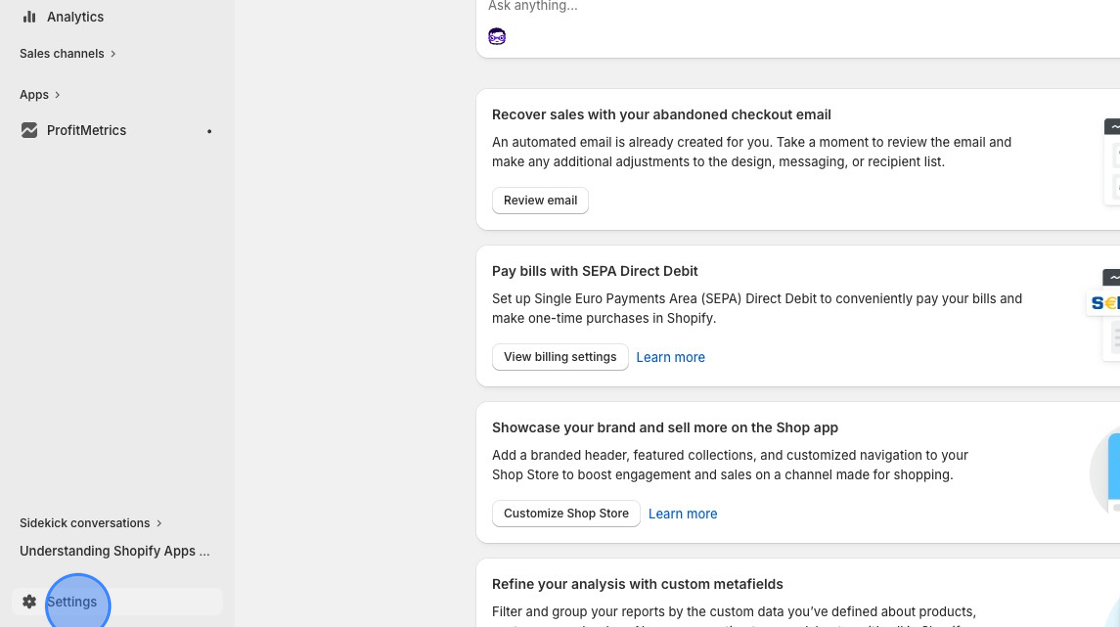The width and height of the screenshot is (1120, 627).
Task: Select the Pay bills with SEPA heading
Action: point(594,271)
